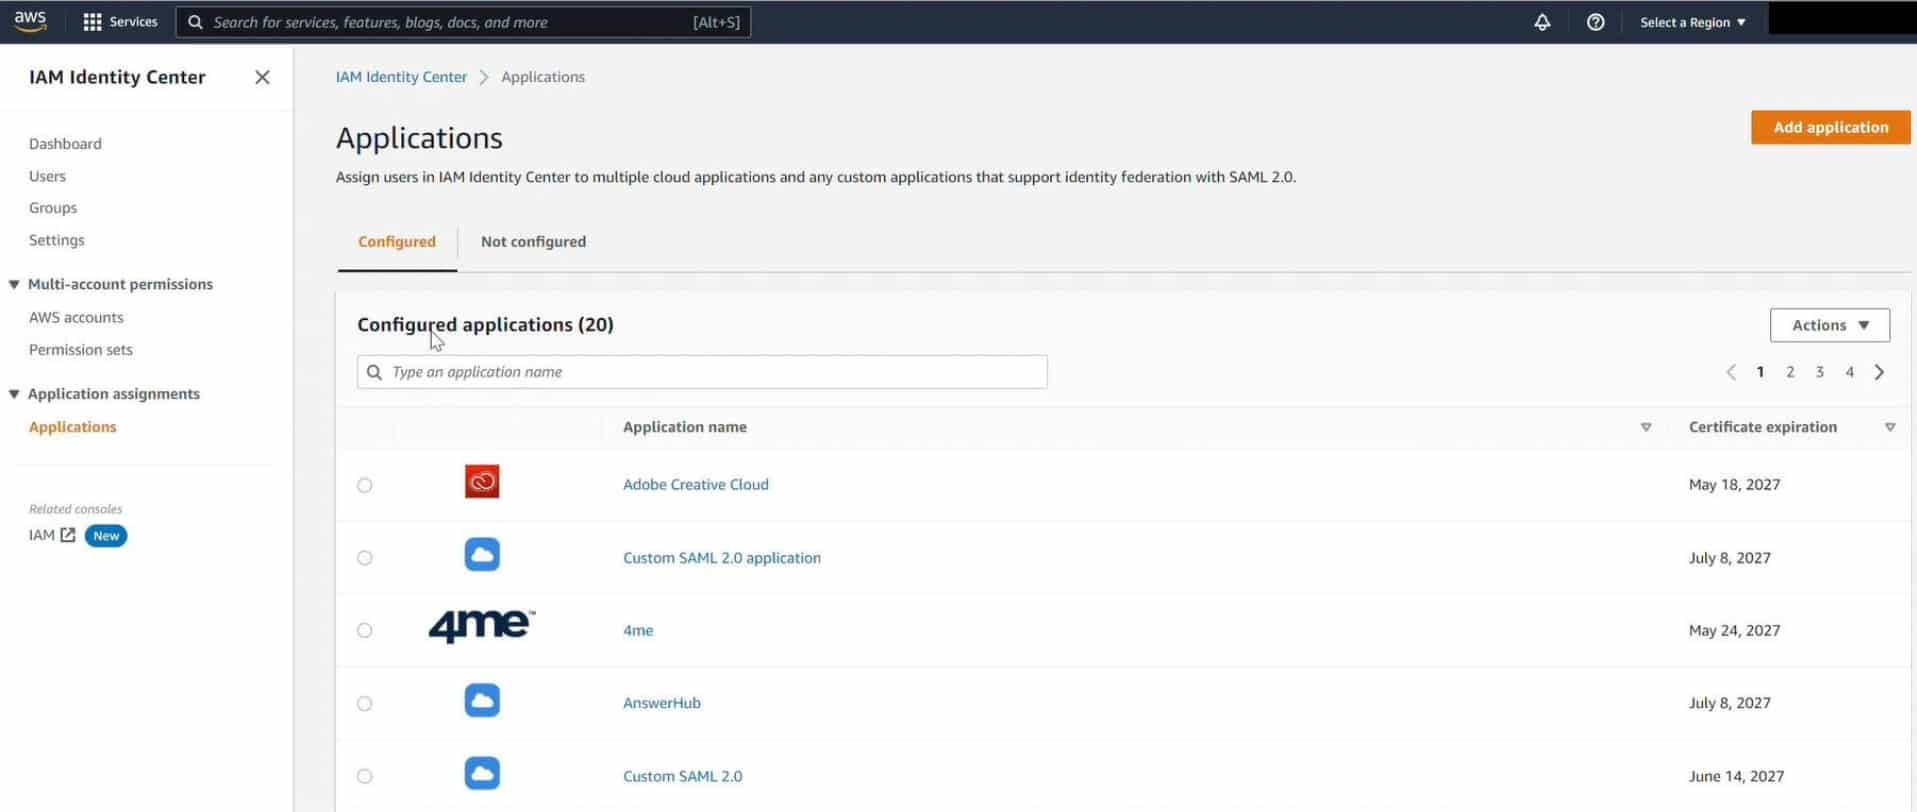
Task: Select the Custom SAML 2.0 radio button
Action: [365, 776]
